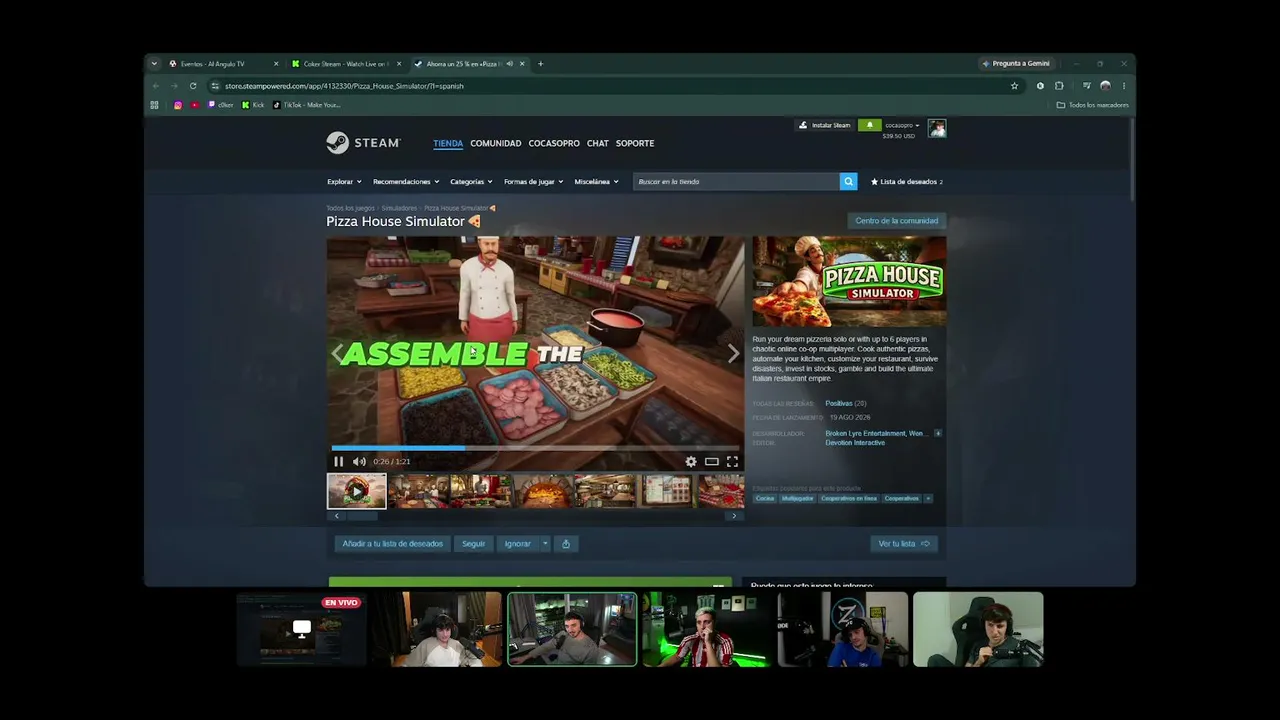Select the pizza oven screenshot thumbnail
The width and height of the screenshot is (1280, 720).
[x=543, y=491]
